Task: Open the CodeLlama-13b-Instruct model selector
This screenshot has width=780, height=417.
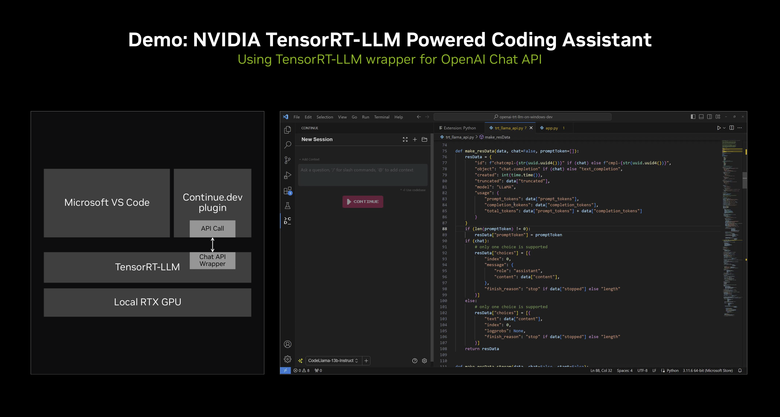Action: (x=333, y=361)
